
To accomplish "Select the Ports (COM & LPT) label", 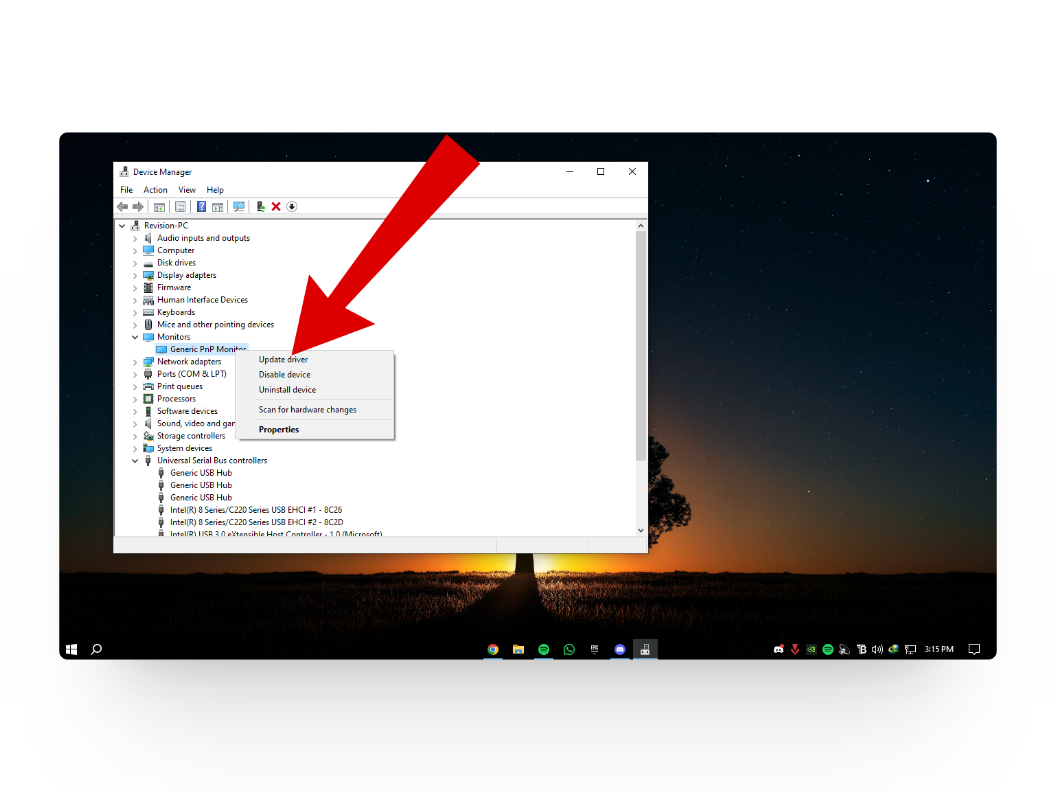I will (192, 374).
